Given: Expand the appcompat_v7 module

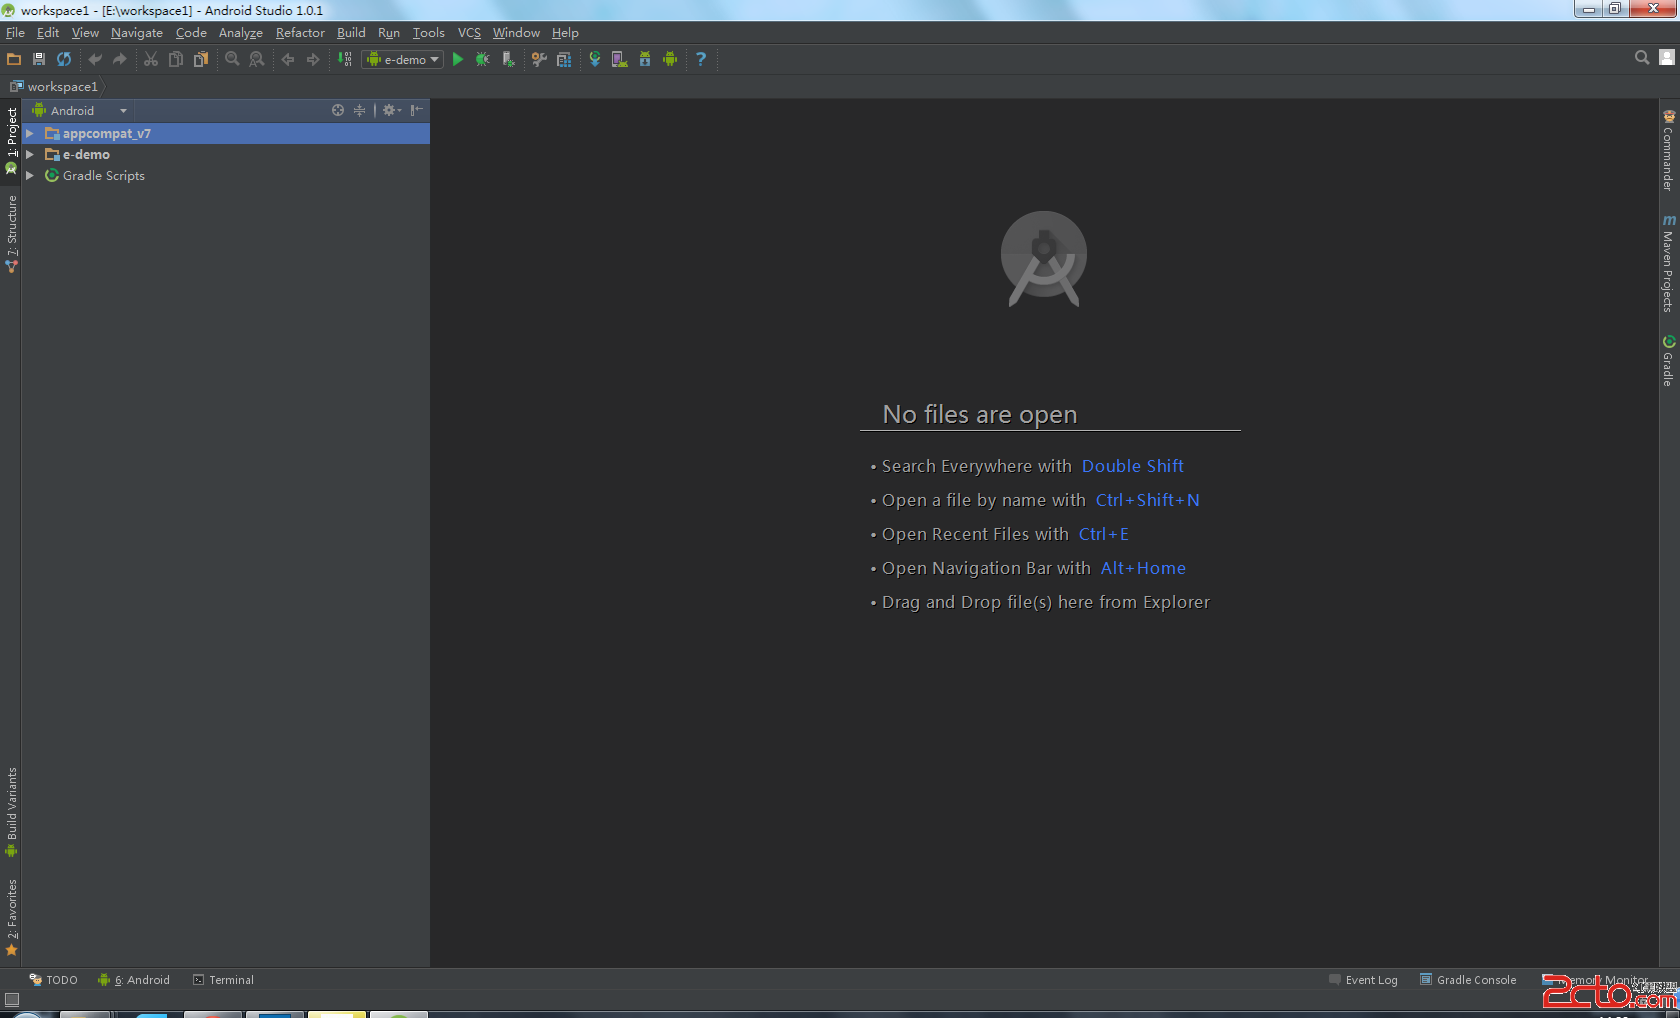Looking at the screenshot, I should tap(30, 134).
